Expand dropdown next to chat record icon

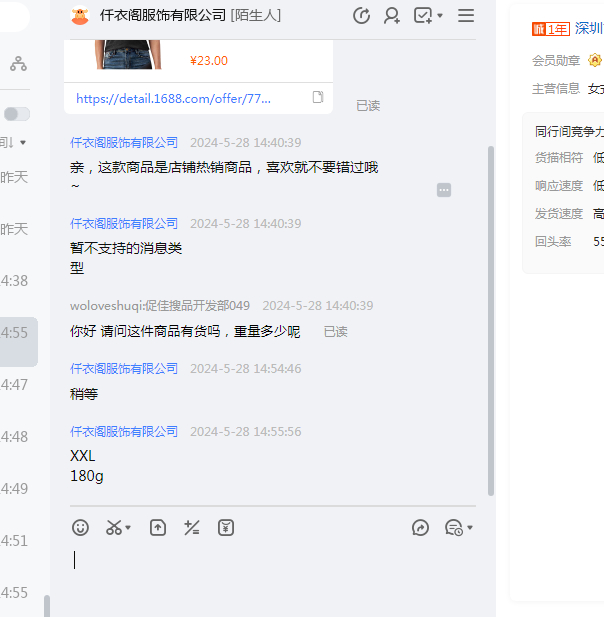pyautogui.click(x=470, y=528)
